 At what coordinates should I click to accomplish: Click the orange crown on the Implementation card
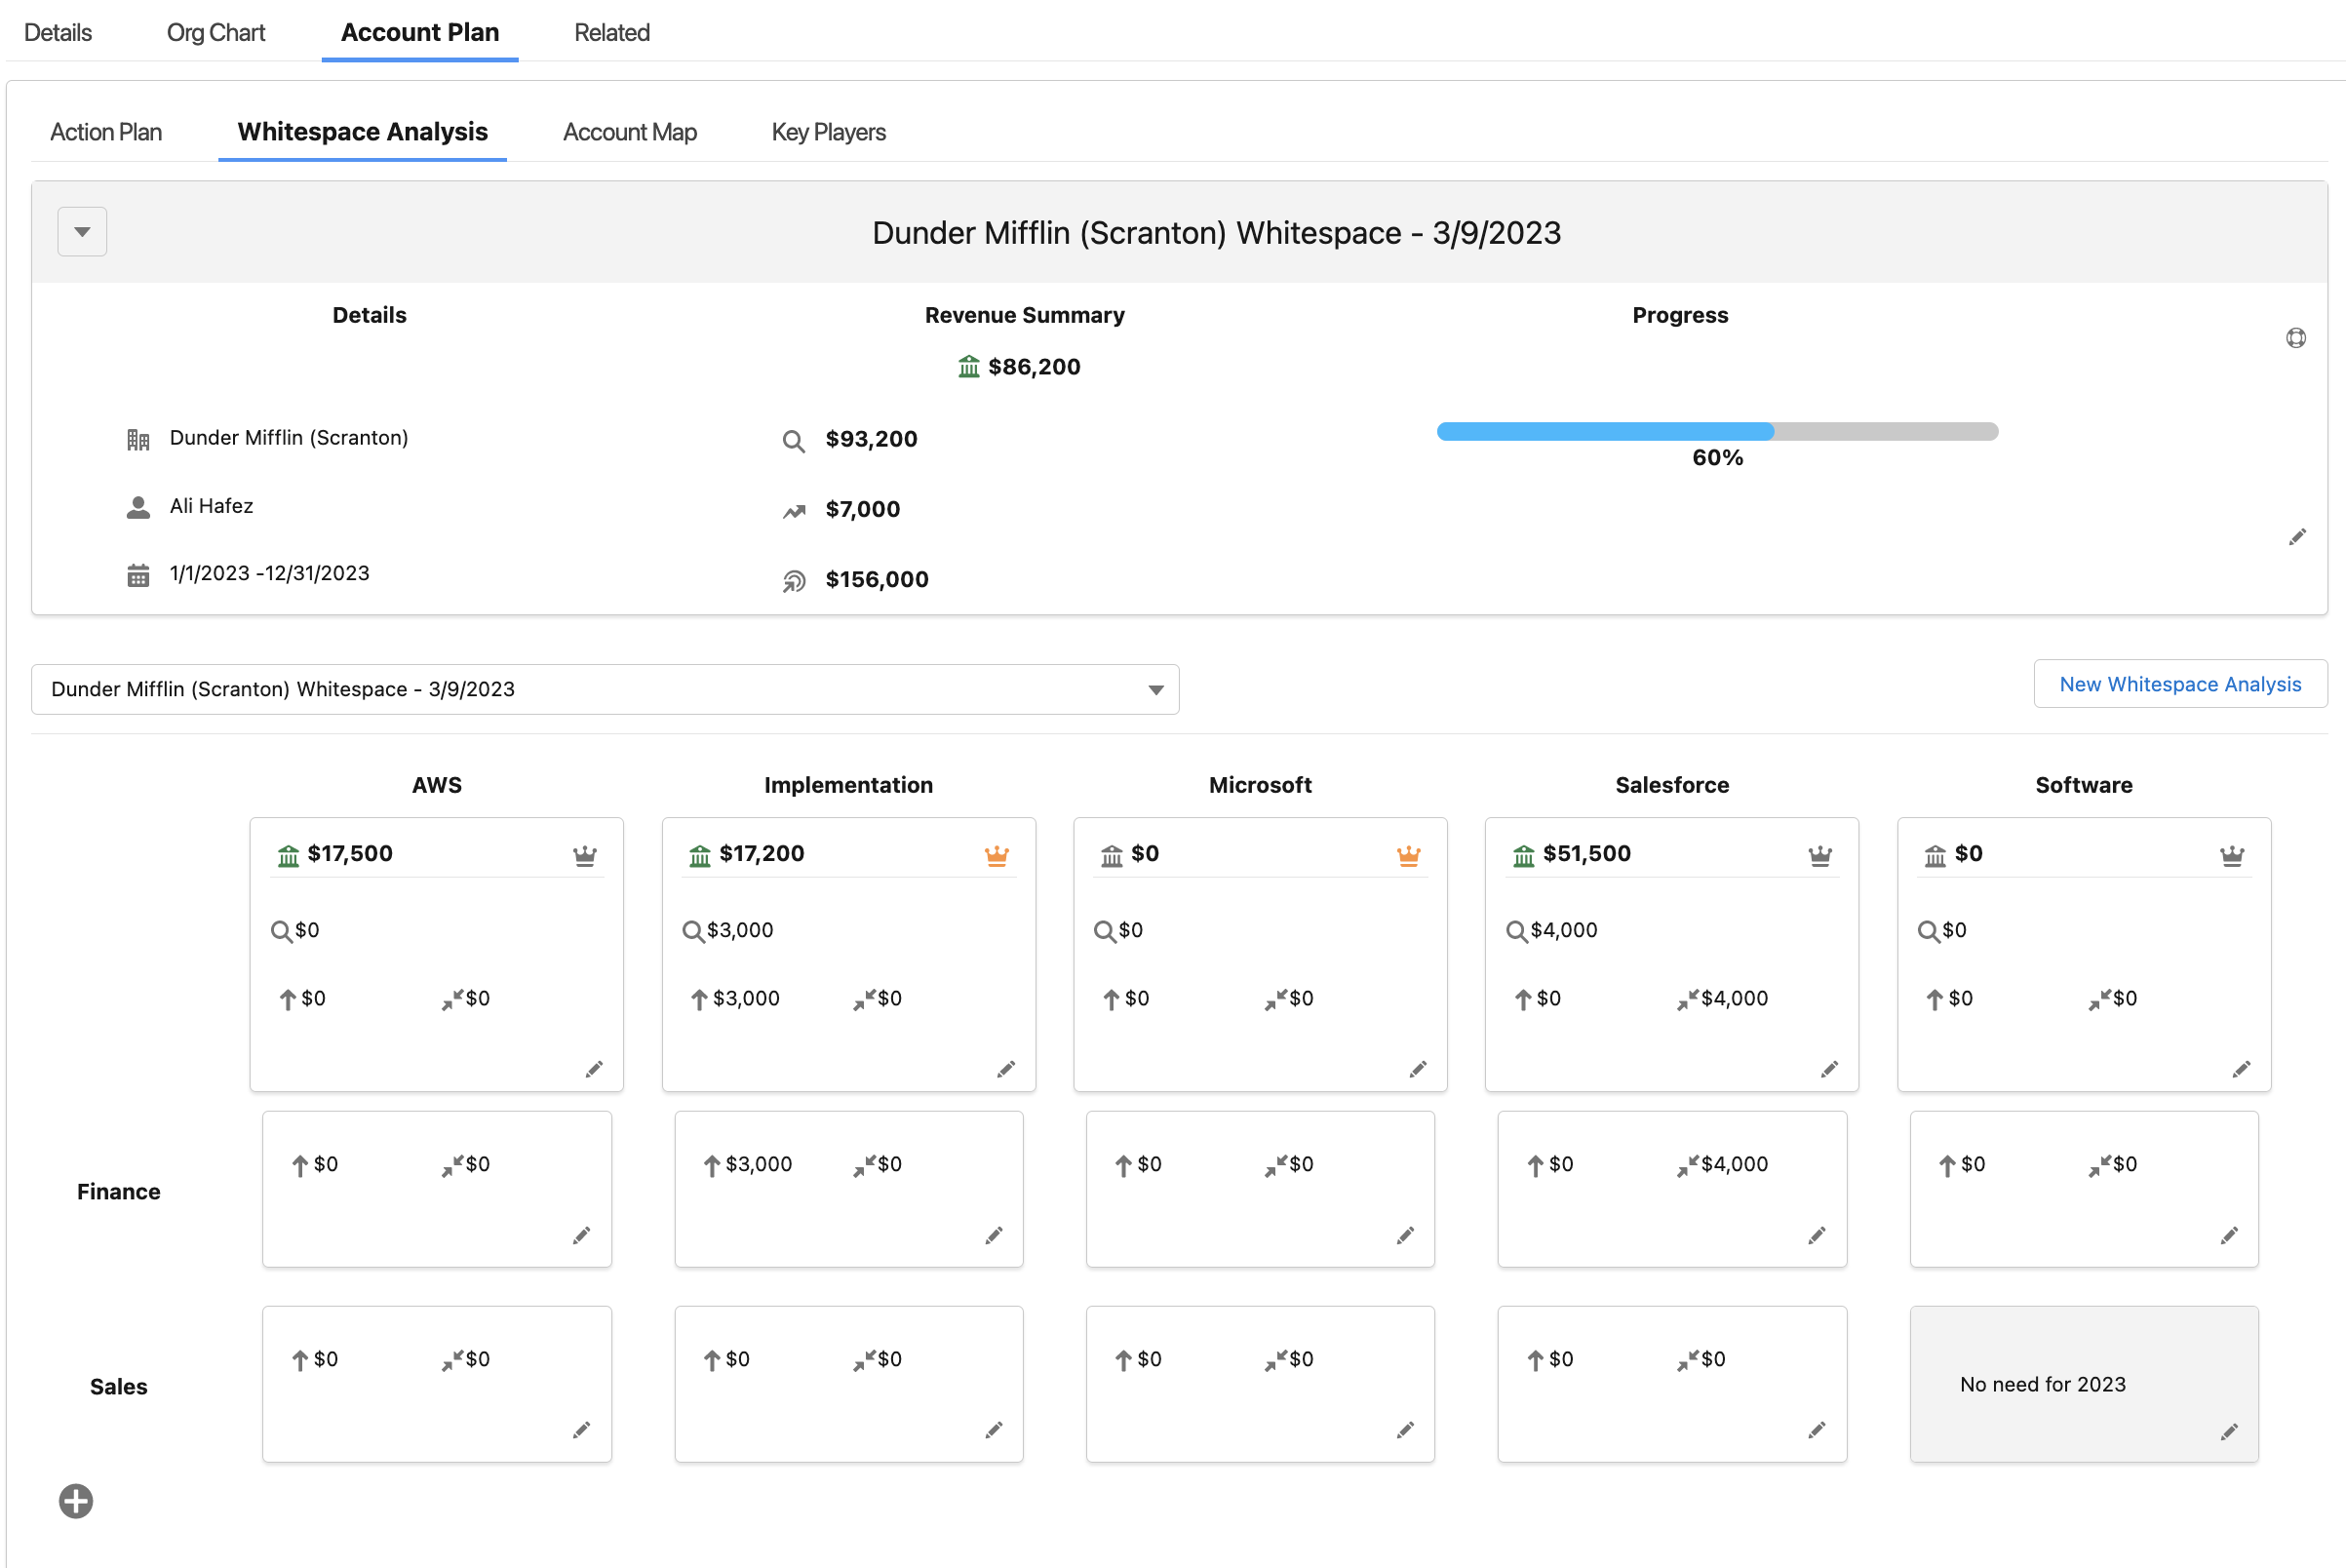997,855
